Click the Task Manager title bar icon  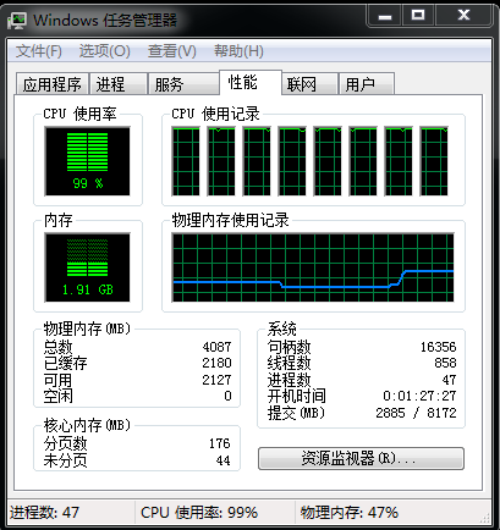click(17, 21)
